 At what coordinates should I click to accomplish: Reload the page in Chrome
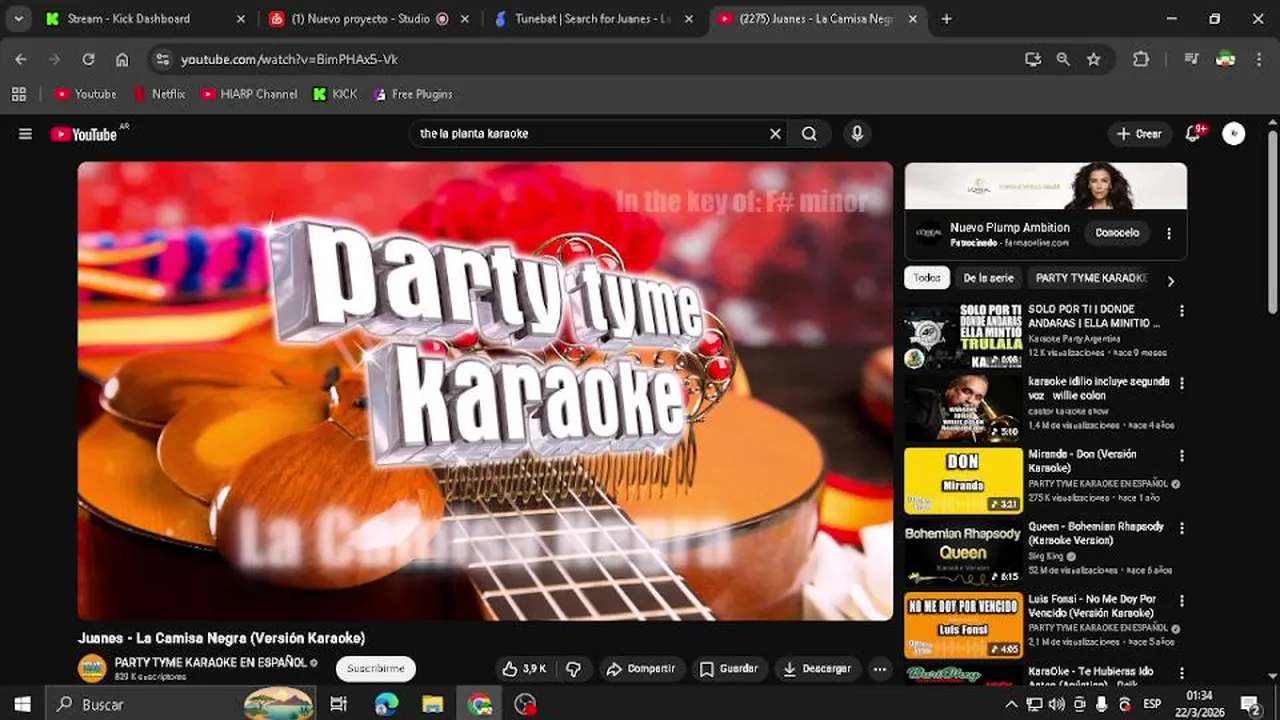88,60
